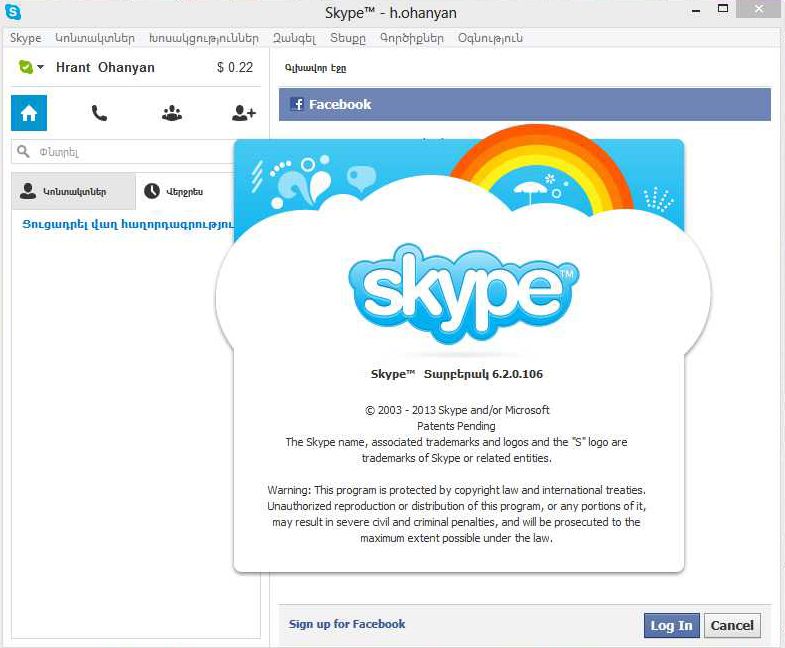Open the Sign up for Facebook link
This screenshot has width=785, height=648.
[347, 624]
